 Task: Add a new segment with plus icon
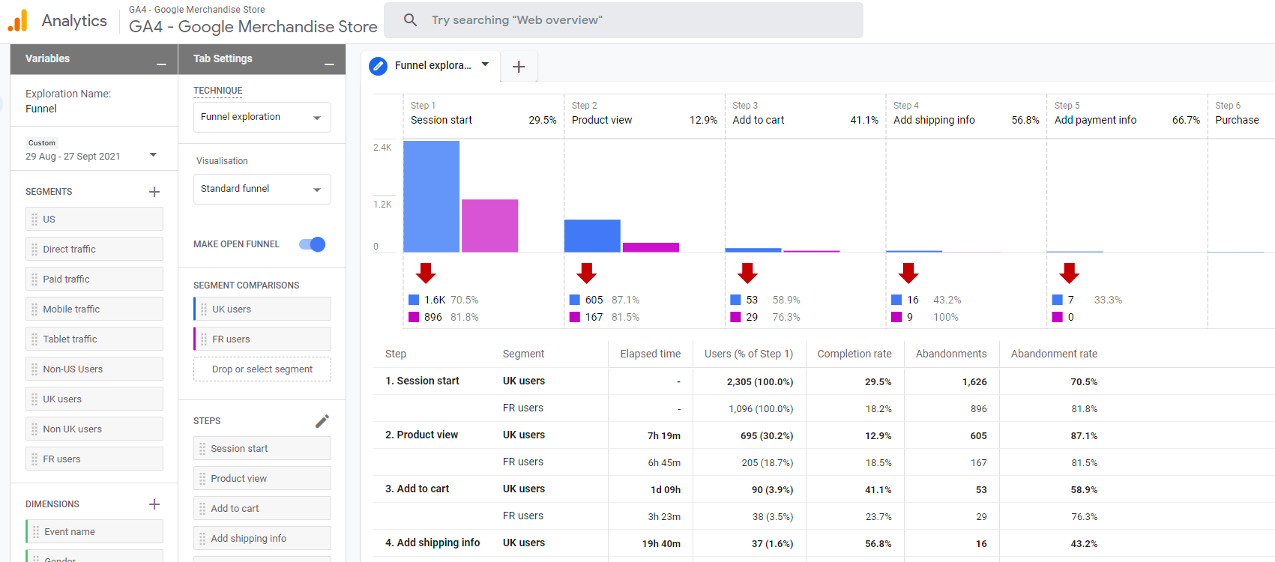click(x=154, y=192)
